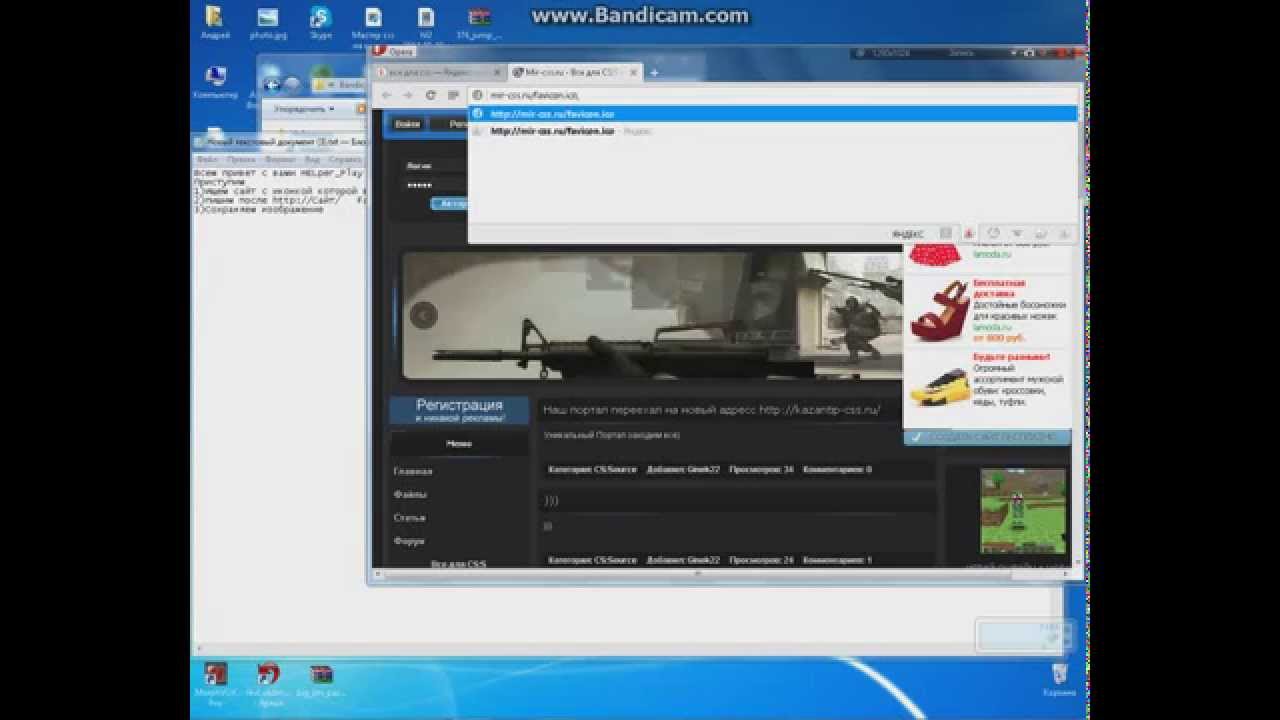Click the Бесплатная доставка ad heading
Screen dimensions: 1280x720
[x=999, y=289]
